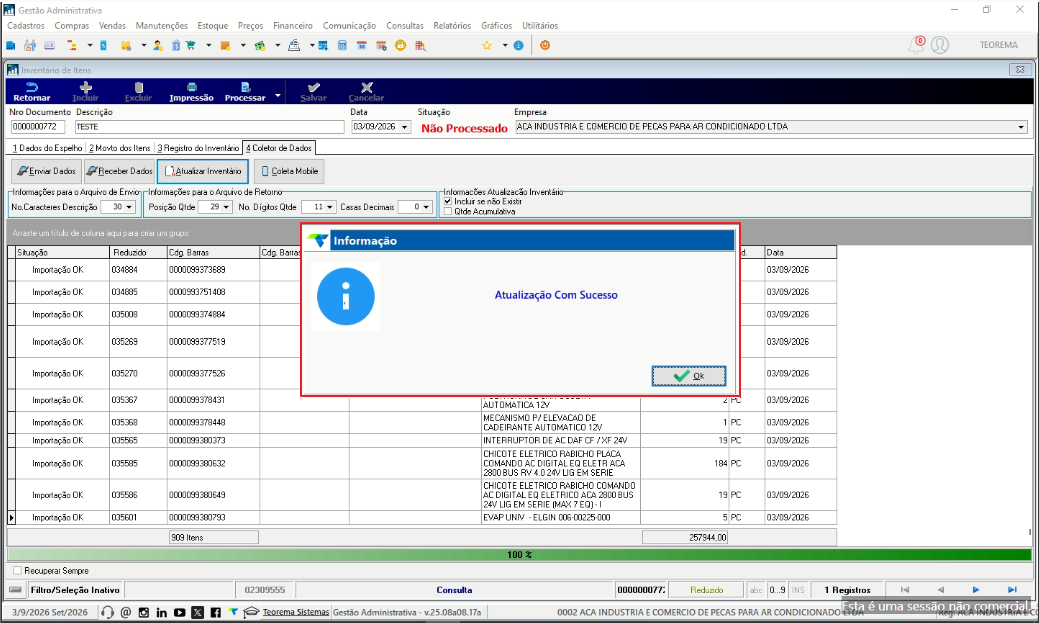1039x623 pixels.
Task: Expand the No. Dígitos Qtde dropdown
Action: [x=329, y=207]
